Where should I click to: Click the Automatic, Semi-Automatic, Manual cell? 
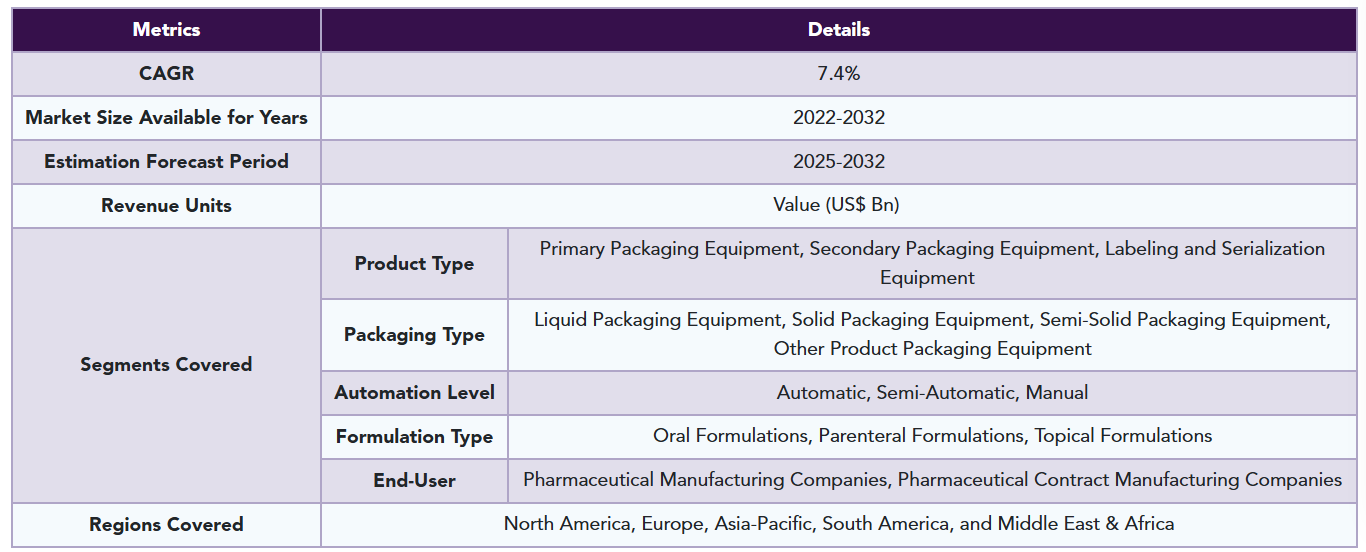(x=932, y=393)
